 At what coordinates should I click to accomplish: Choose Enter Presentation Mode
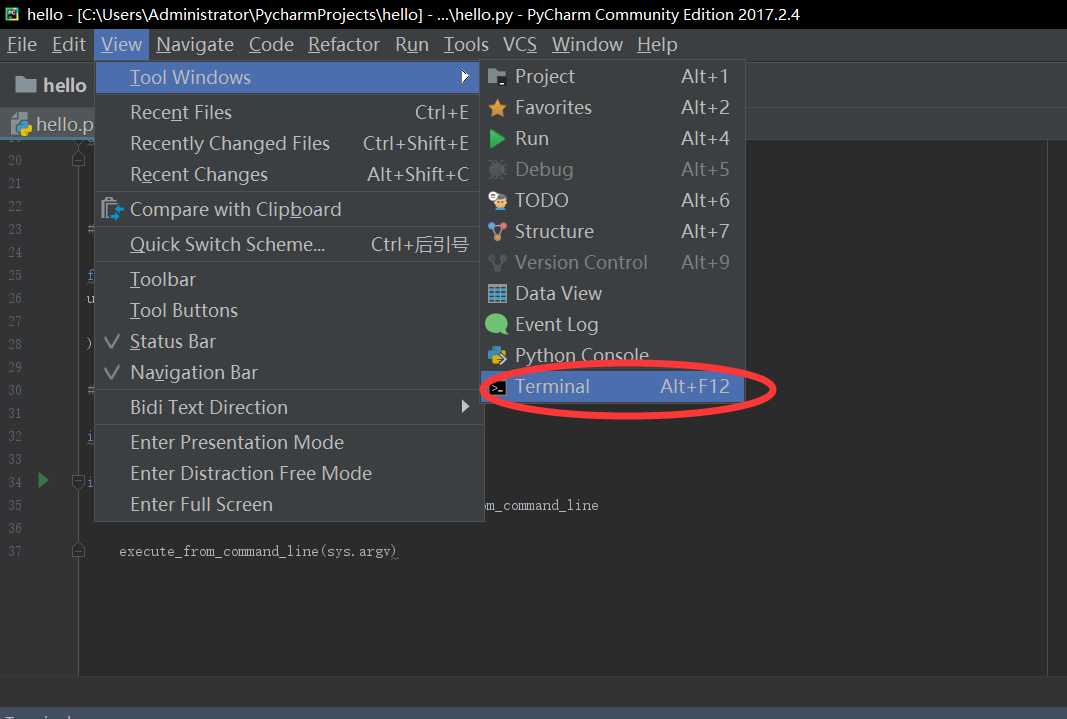click(287, 442)
